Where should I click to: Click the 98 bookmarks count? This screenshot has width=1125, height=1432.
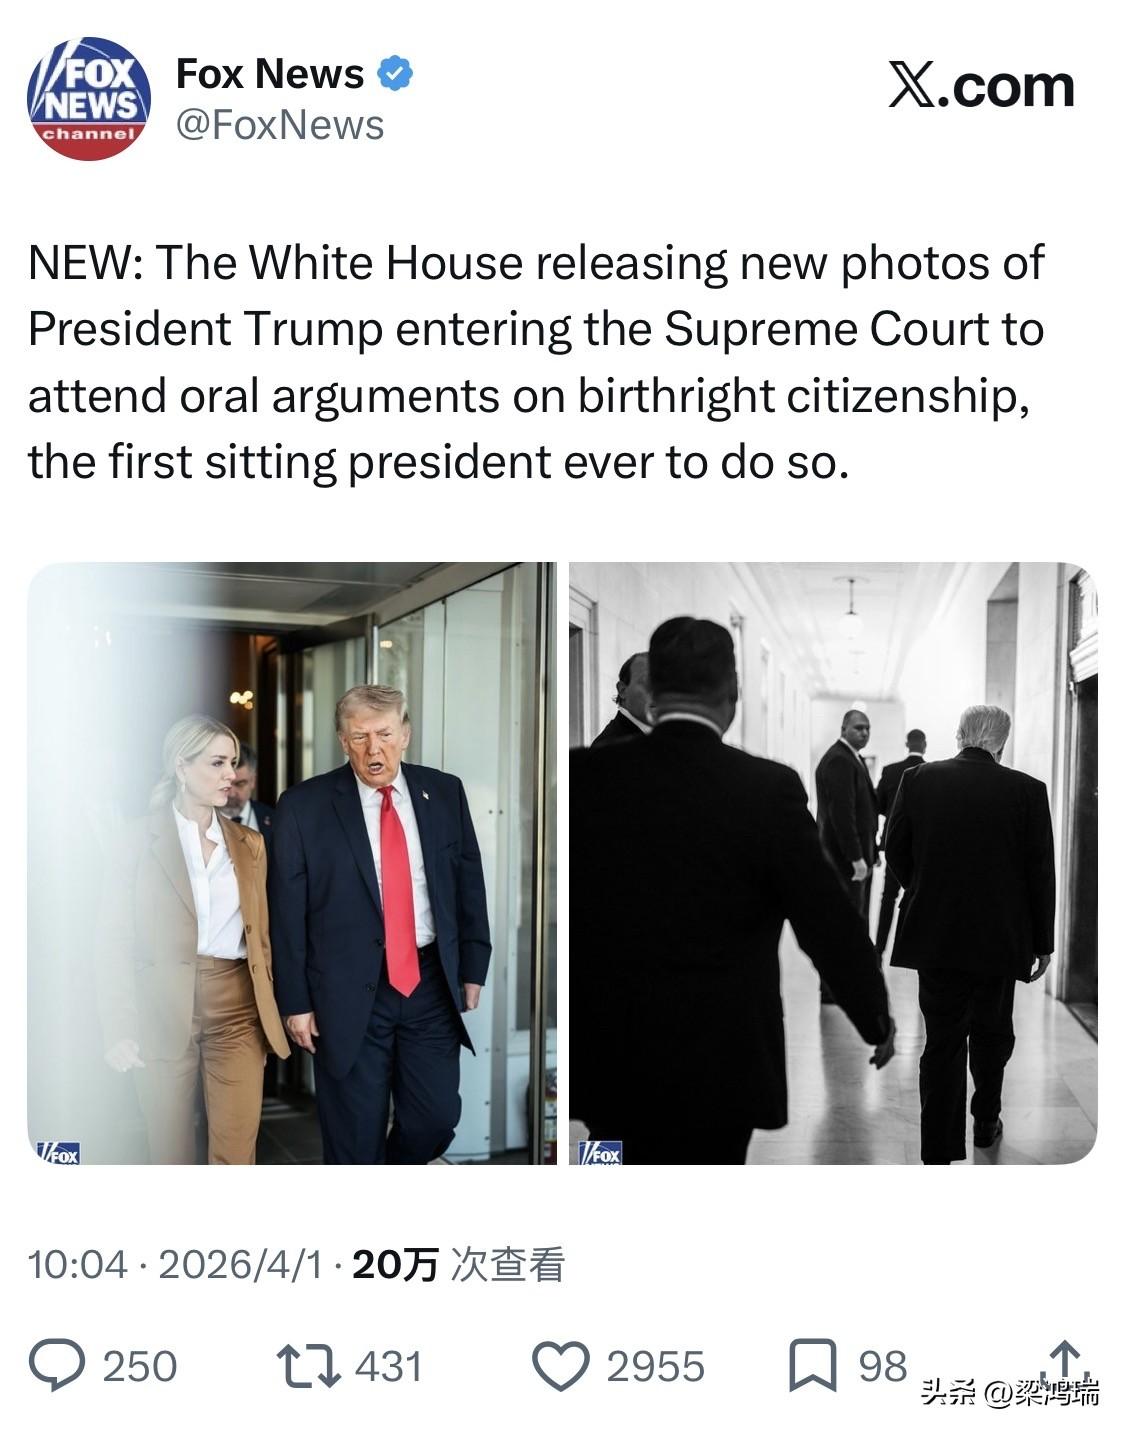[883, 1366]
